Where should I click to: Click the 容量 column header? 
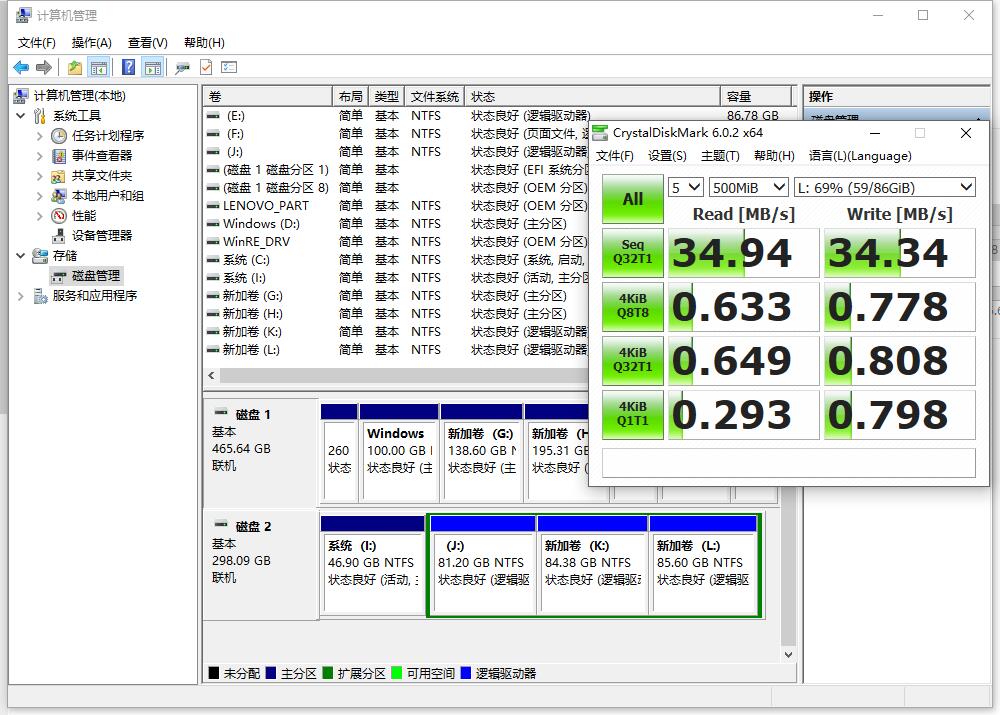756,96
